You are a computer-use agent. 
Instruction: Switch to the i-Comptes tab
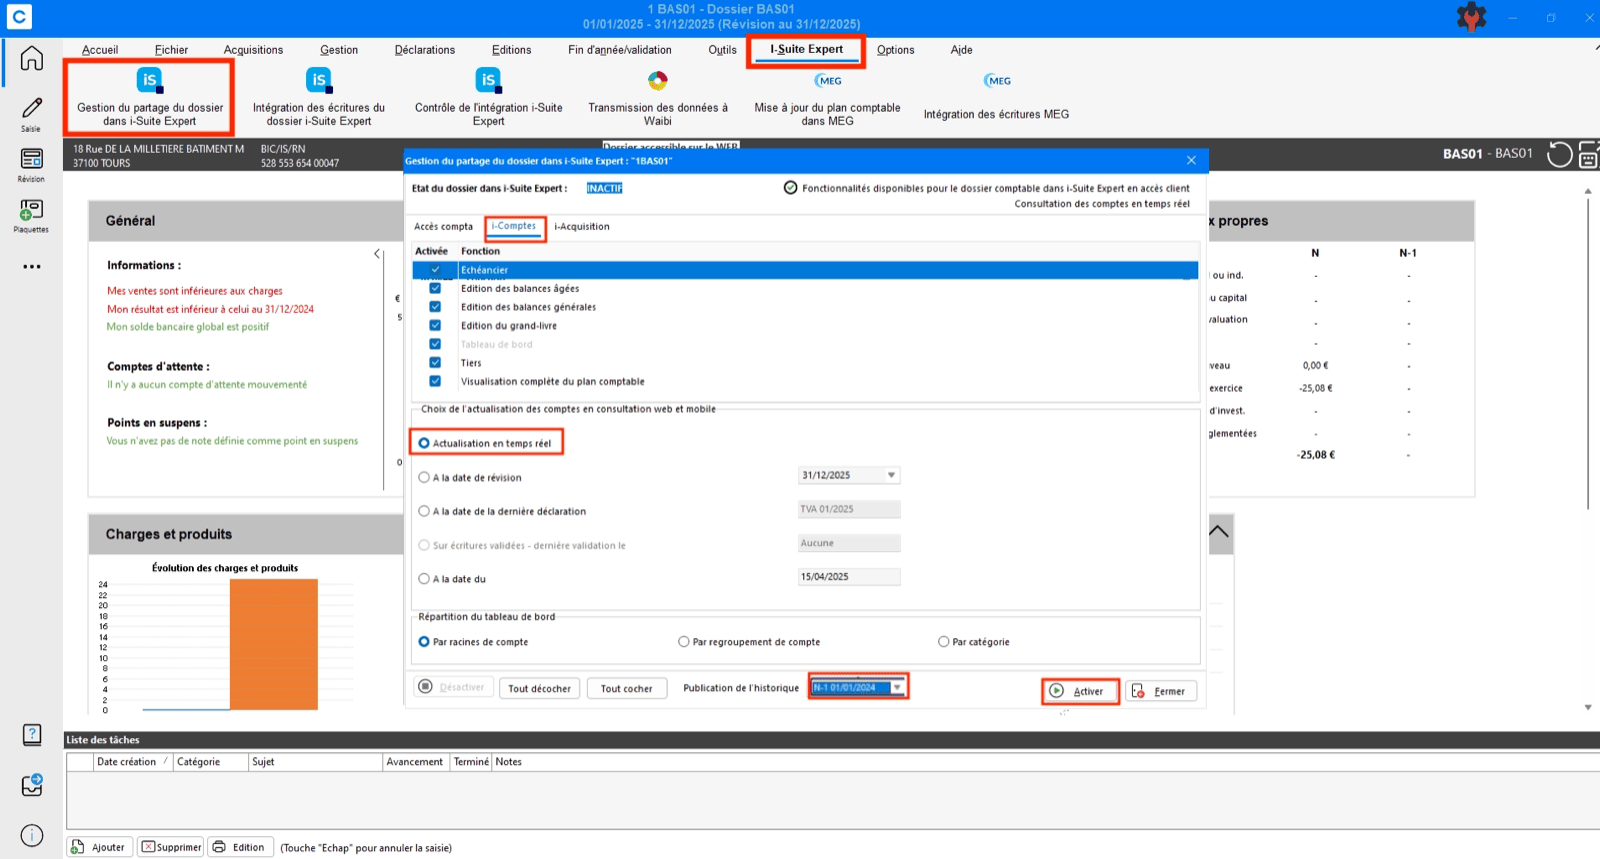coord(515,227)
